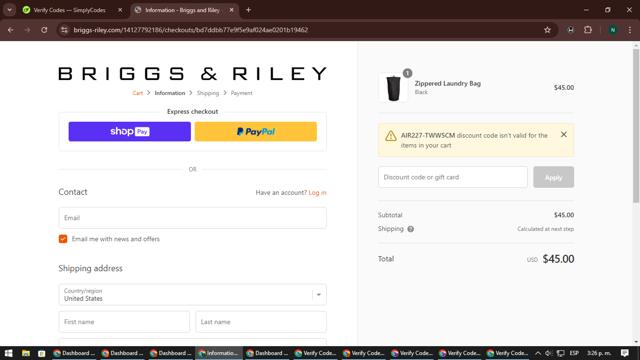Click the Apply discount button
The image size is (640, 360).
(x=553, y=177)
